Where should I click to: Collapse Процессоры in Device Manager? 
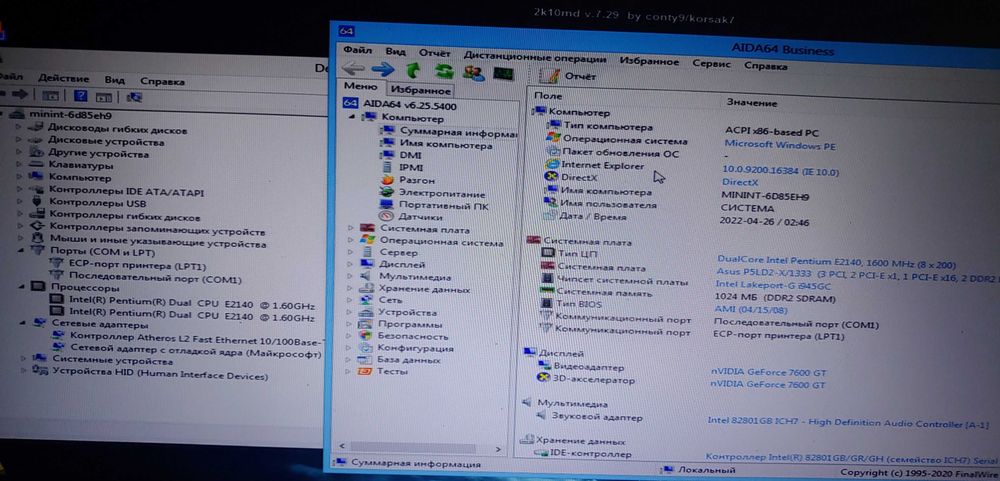20,288
